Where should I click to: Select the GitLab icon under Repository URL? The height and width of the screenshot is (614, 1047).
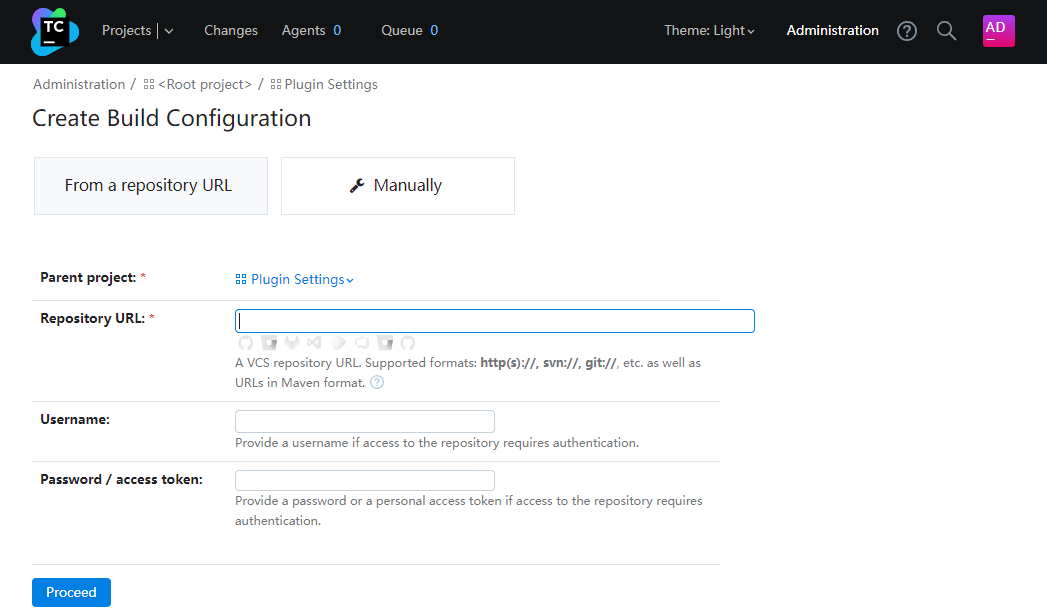(293, 343)
